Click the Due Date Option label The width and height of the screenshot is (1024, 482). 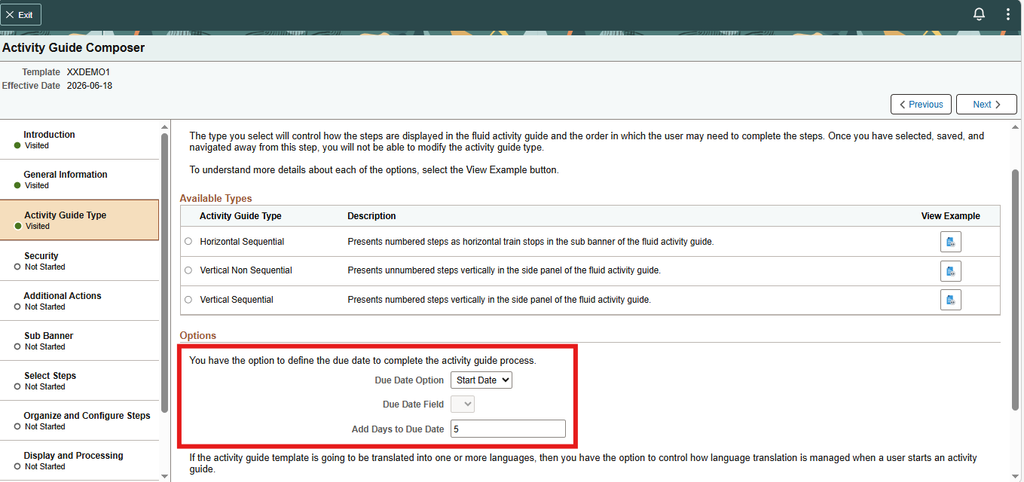pyautogui.click(x=409, y=380)
